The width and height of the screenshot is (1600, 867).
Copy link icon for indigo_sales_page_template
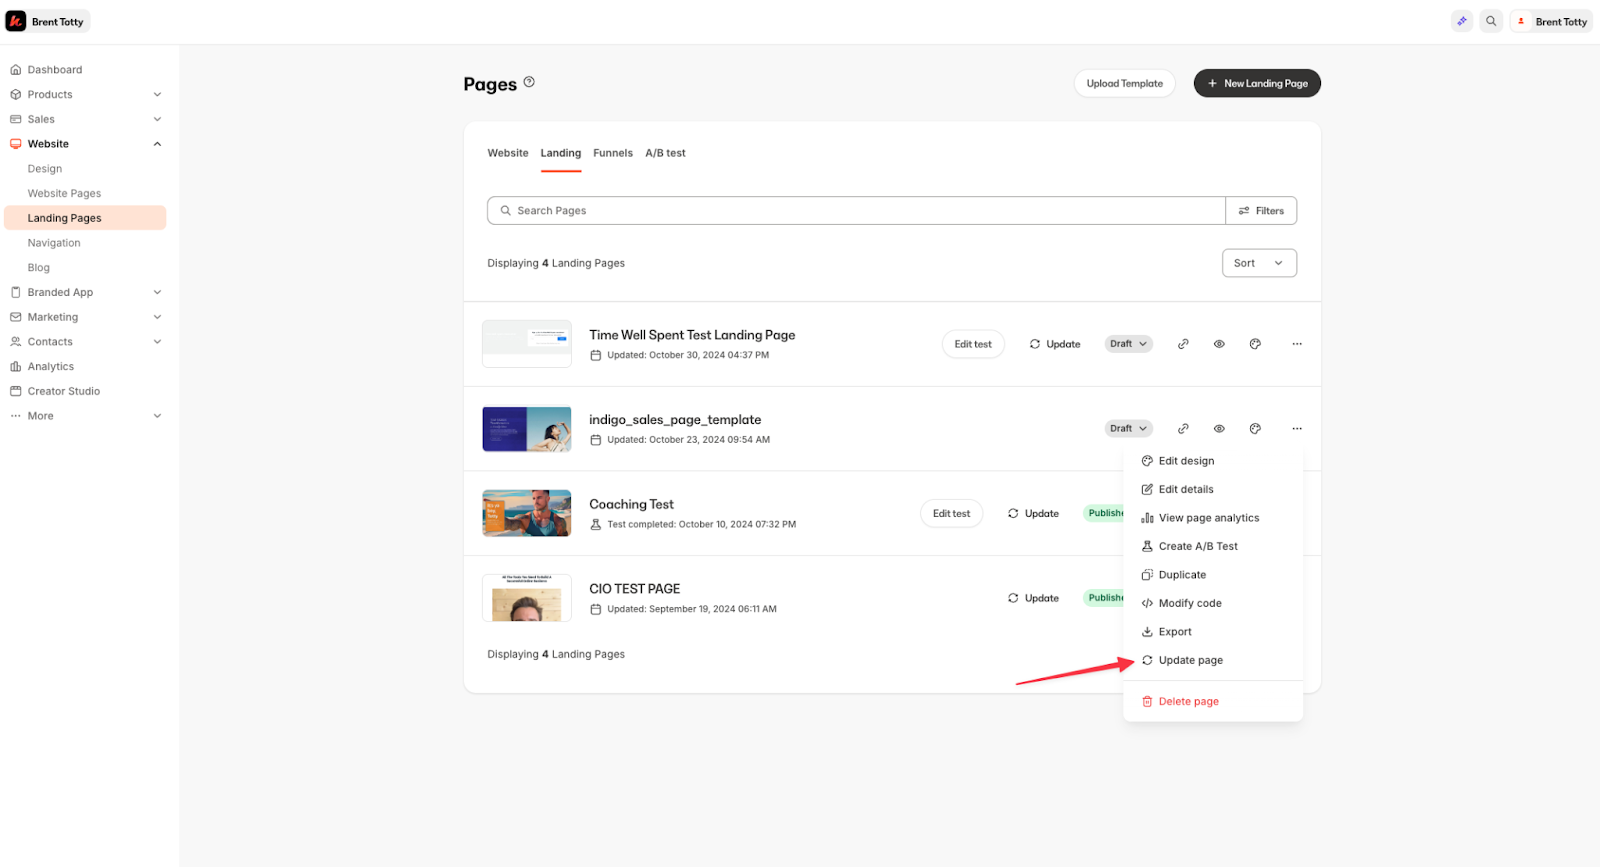tap(1183, 429)
